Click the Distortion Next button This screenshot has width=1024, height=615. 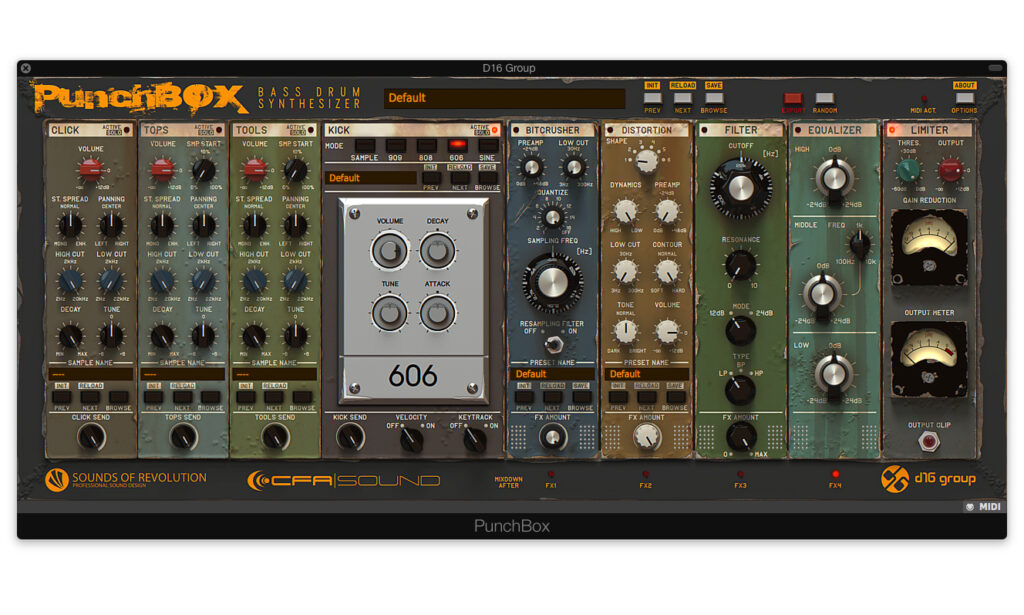[x=646, y=396]
